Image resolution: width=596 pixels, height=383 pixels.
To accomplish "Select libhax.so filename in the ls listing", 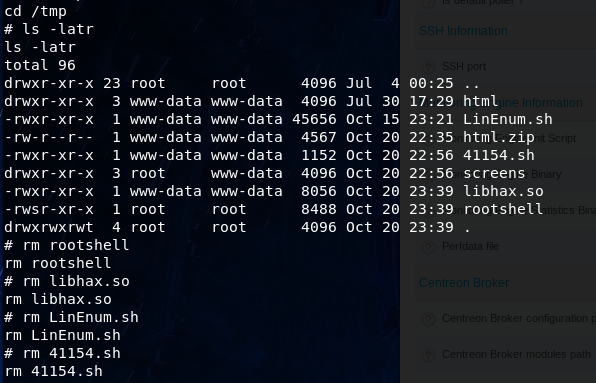I will tap(503, 191).
